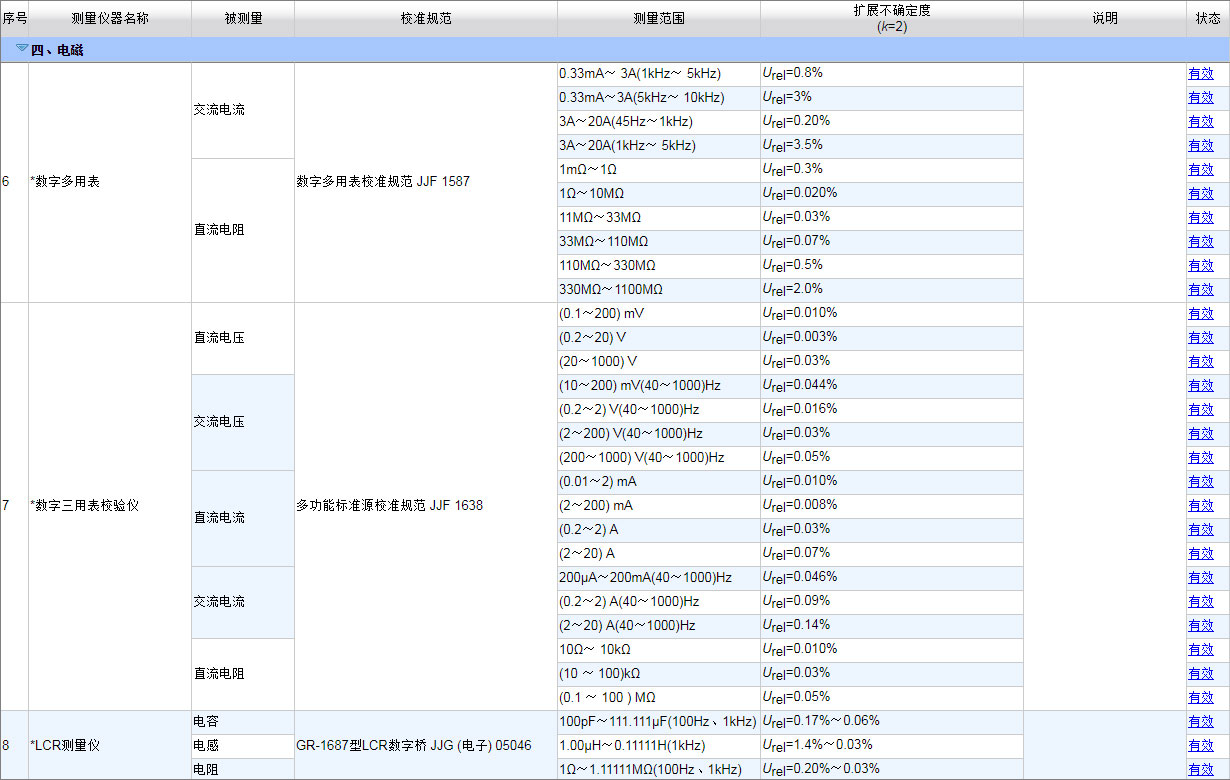Select the Urel=0.016% uncertainty cell

pos(892,410)
